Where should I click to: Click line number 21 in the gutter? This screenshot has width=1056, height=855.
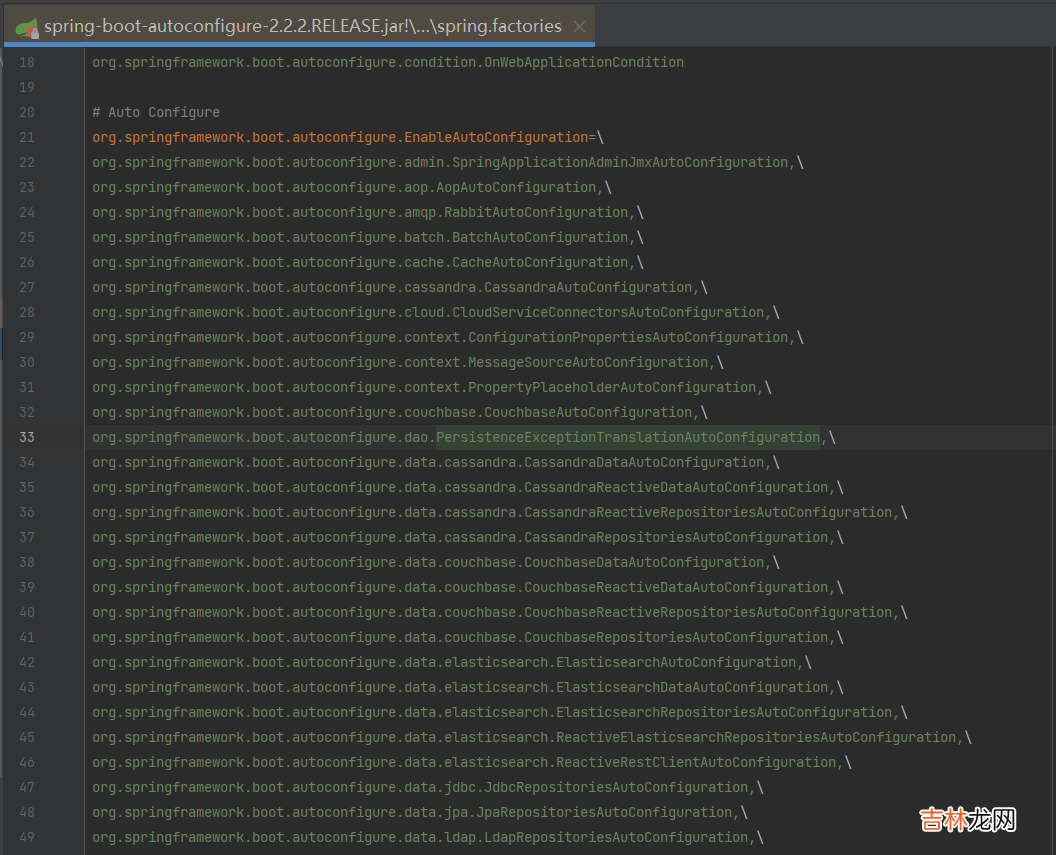26,137
